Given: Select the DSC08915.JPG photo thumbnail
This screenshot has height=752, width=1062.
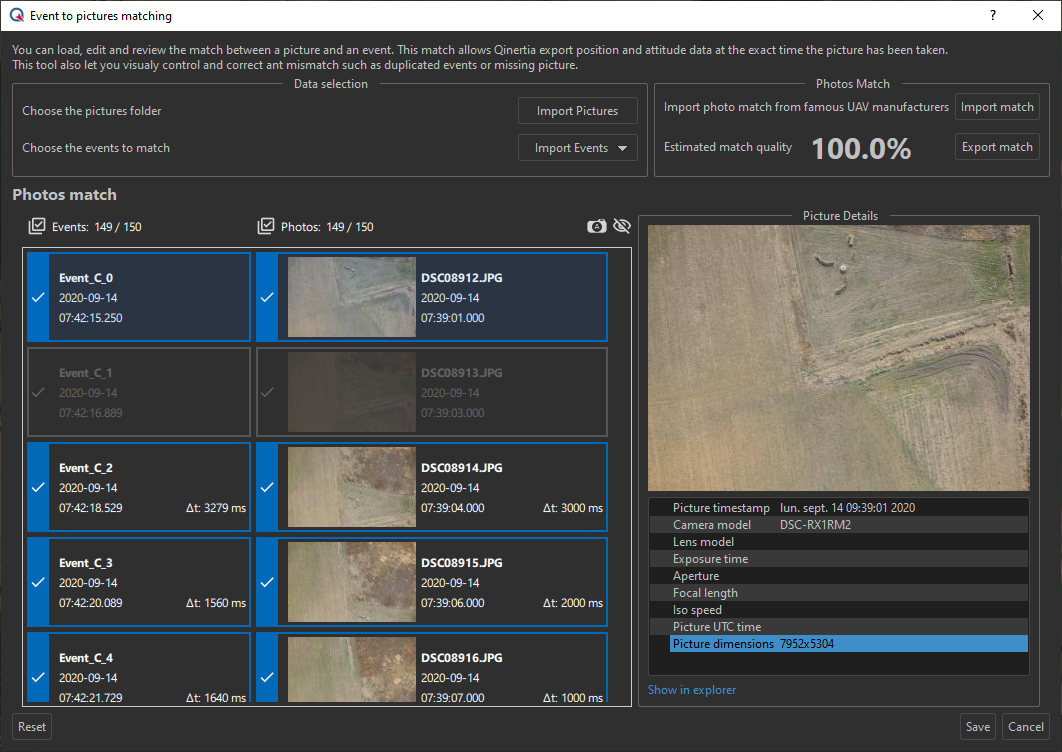Looking at the screenshot, I should (351, 582).
